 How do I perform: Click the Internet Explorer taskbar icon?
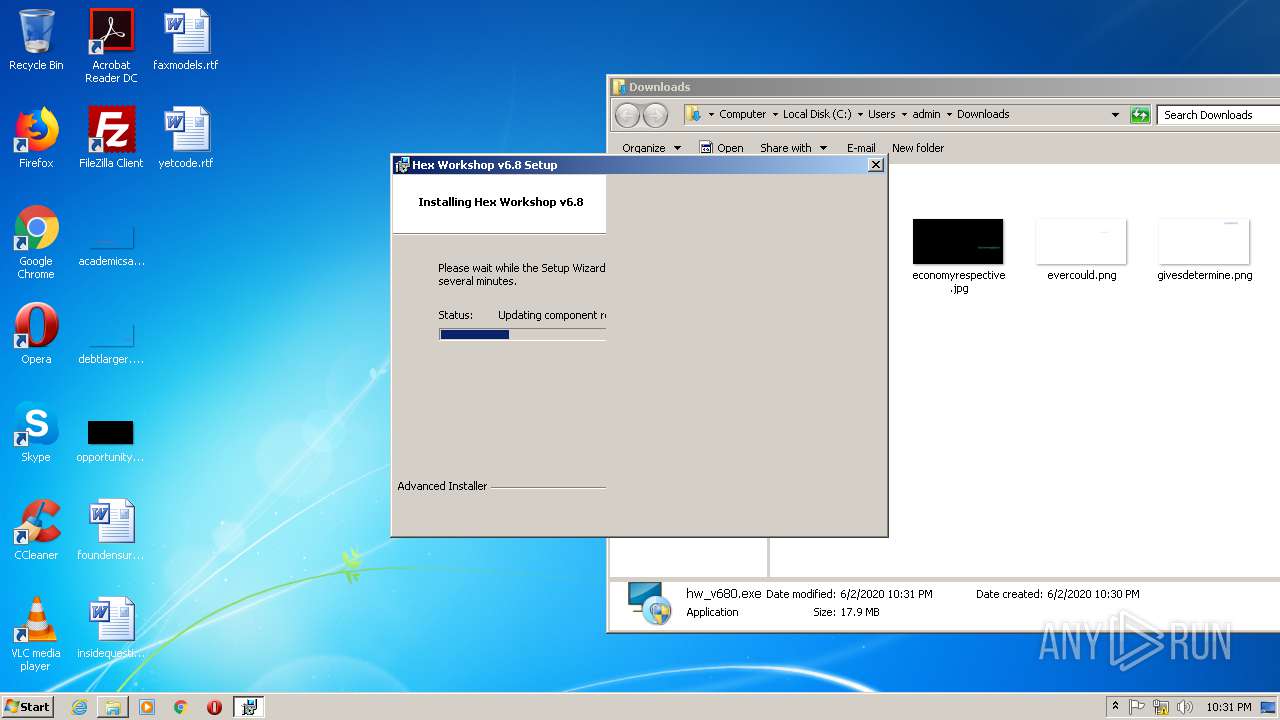coord(79,707)
